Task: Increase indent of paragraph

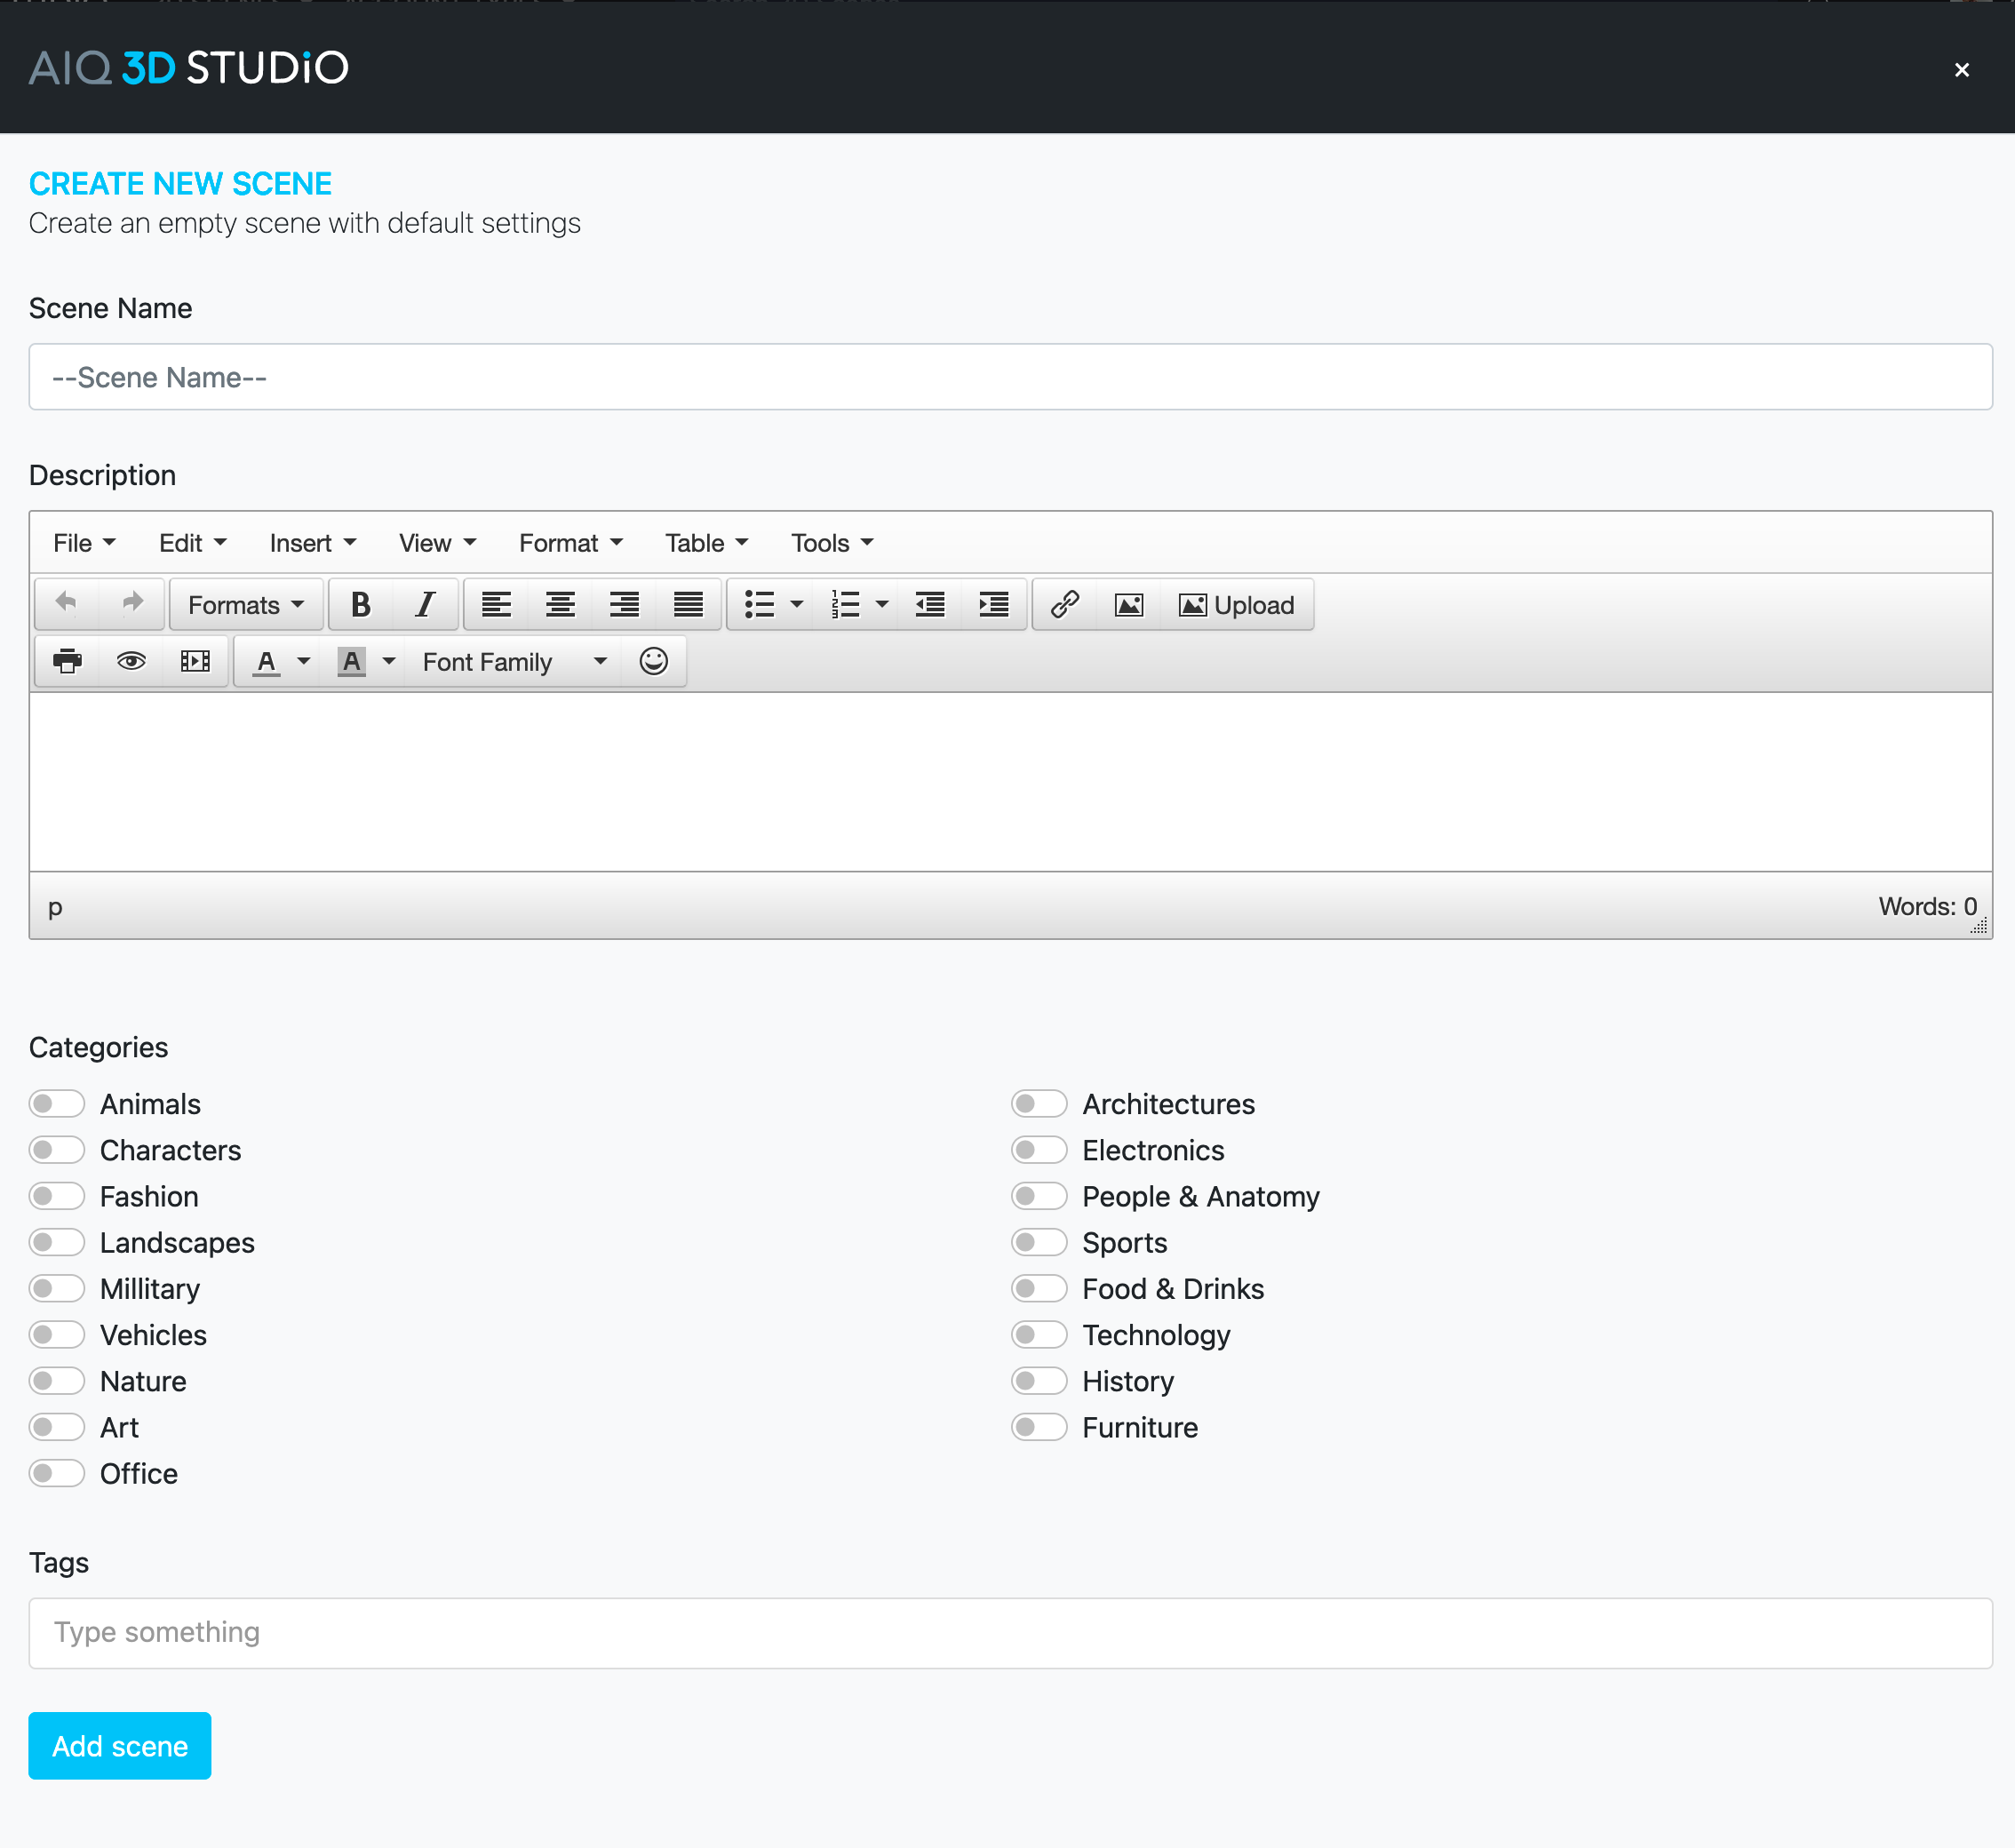Action: point(993,605)
